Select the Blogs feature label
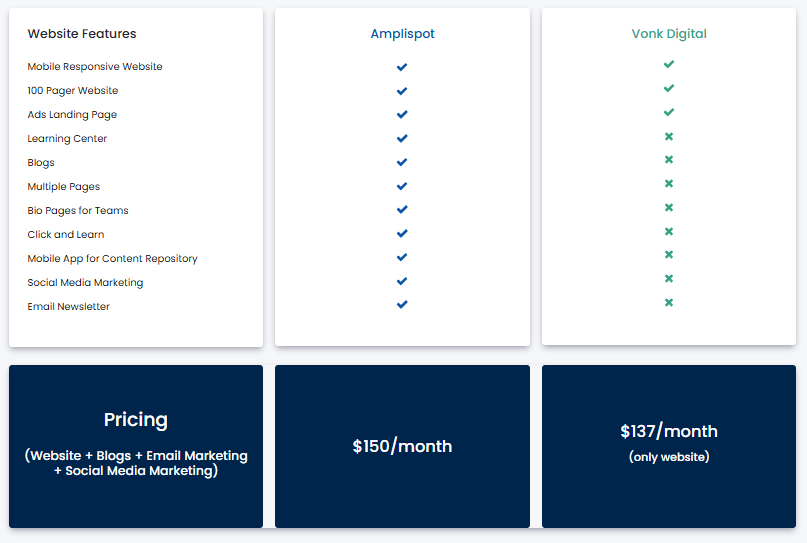The width and height of the screenshot is (807, 543). click(x=41, y=163)
